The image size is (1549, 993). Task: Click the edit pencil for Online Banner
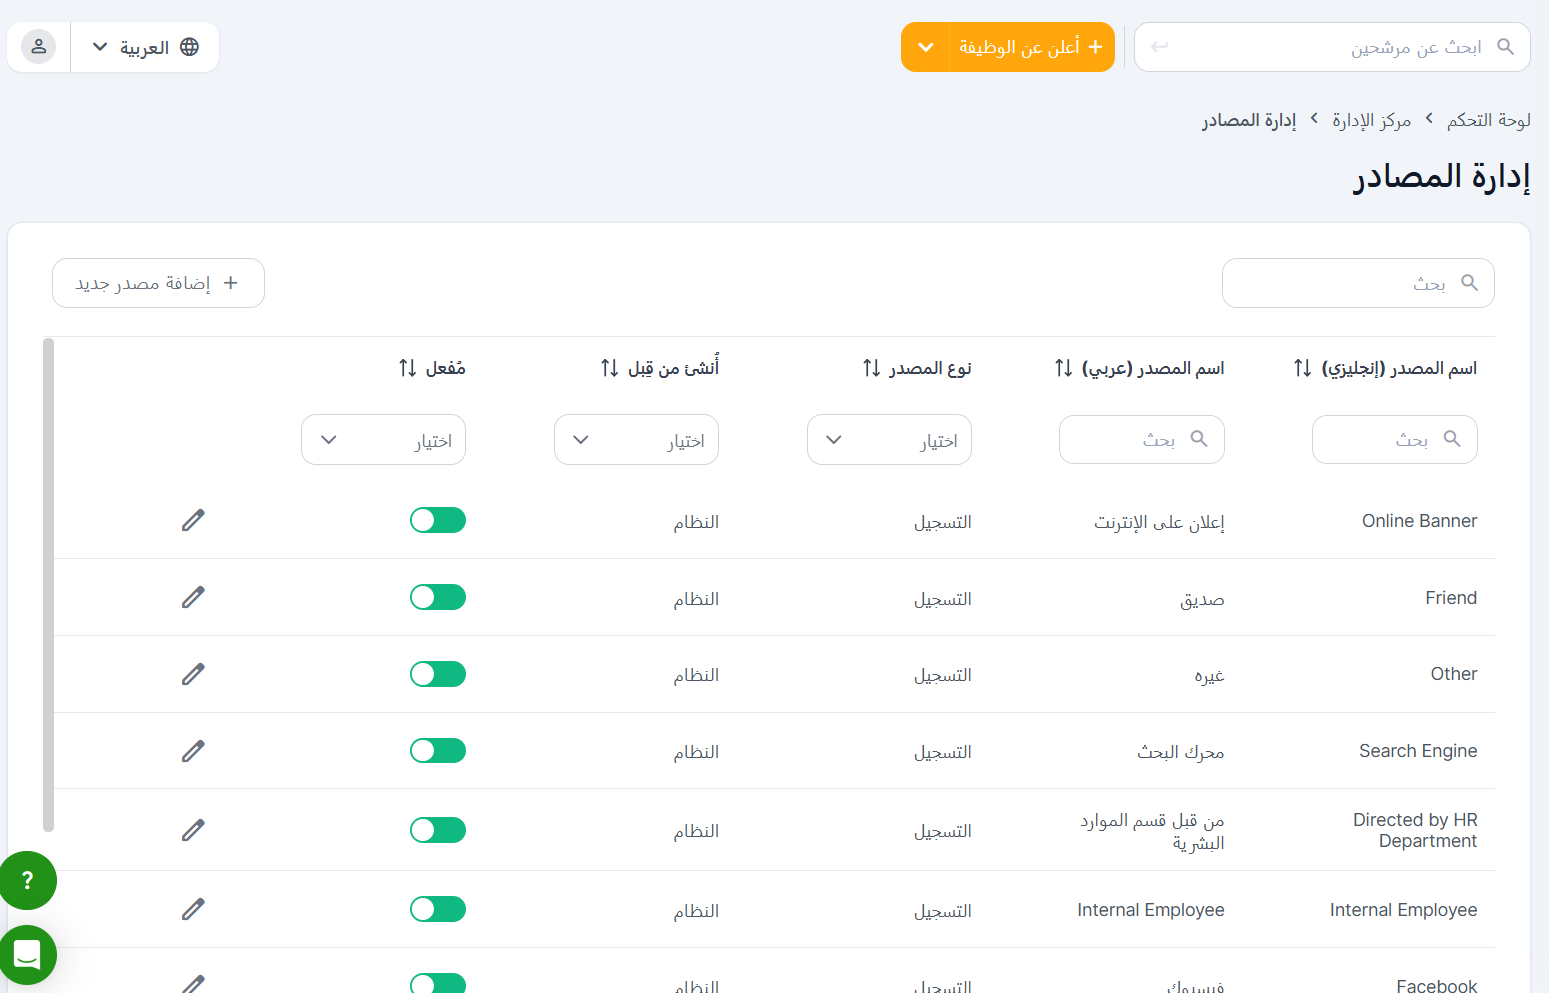coord(193,520)
